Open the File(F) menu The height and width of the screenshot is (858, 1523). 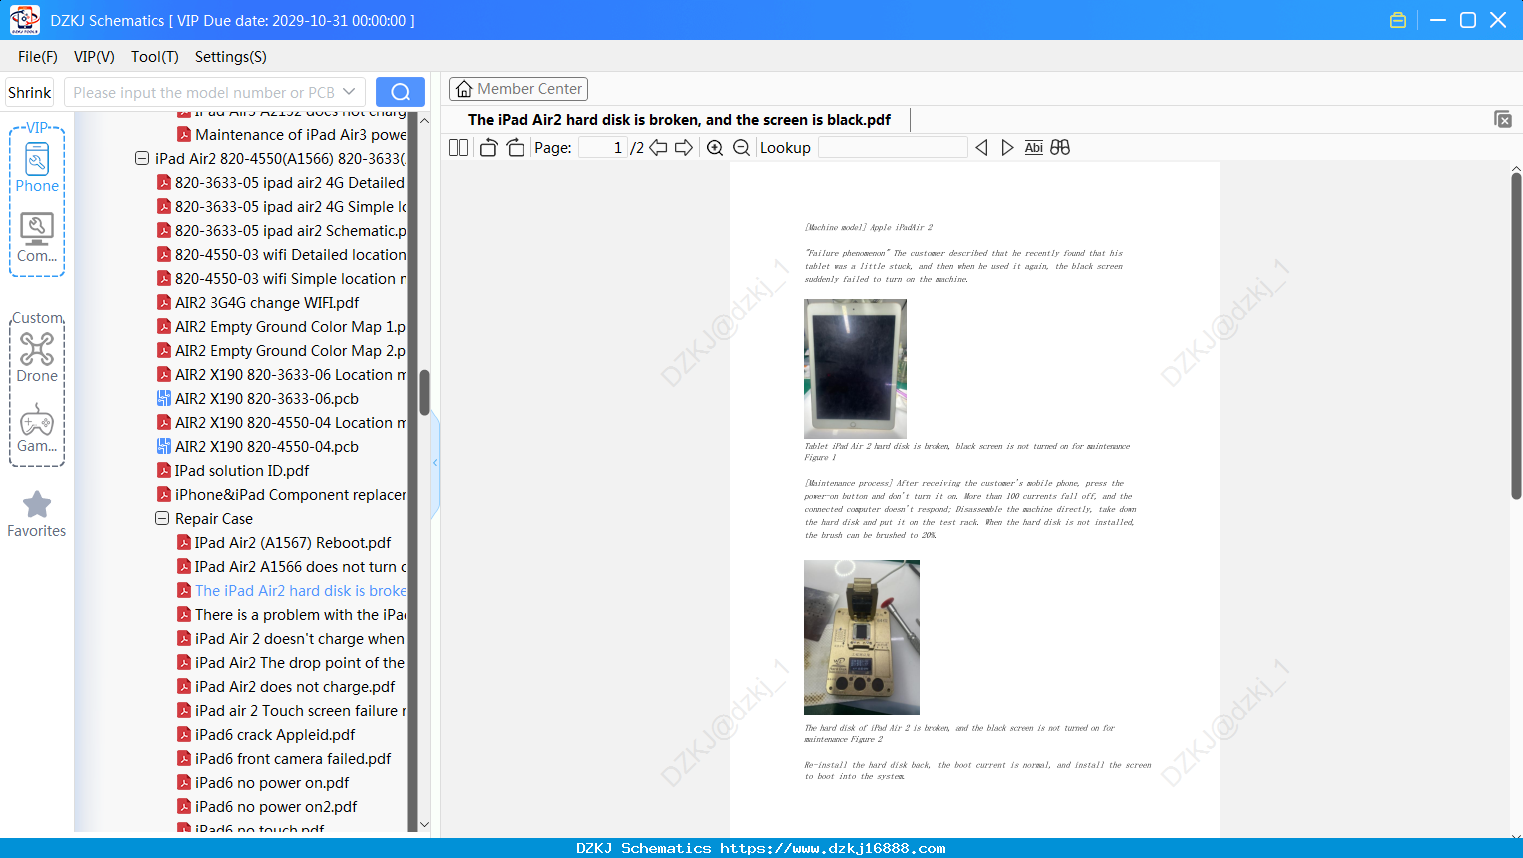pyautogui.click(x=38, y=57)
